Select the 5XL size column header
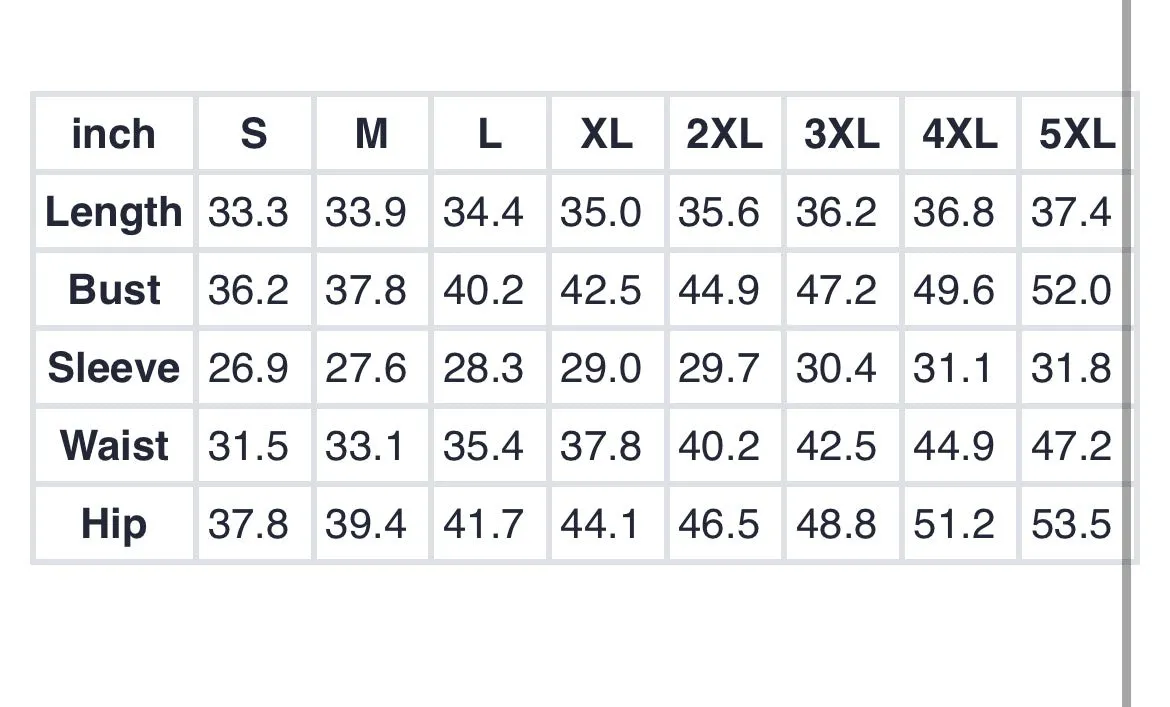This screenshot has width=1170, height=707. pos(1077,133)
